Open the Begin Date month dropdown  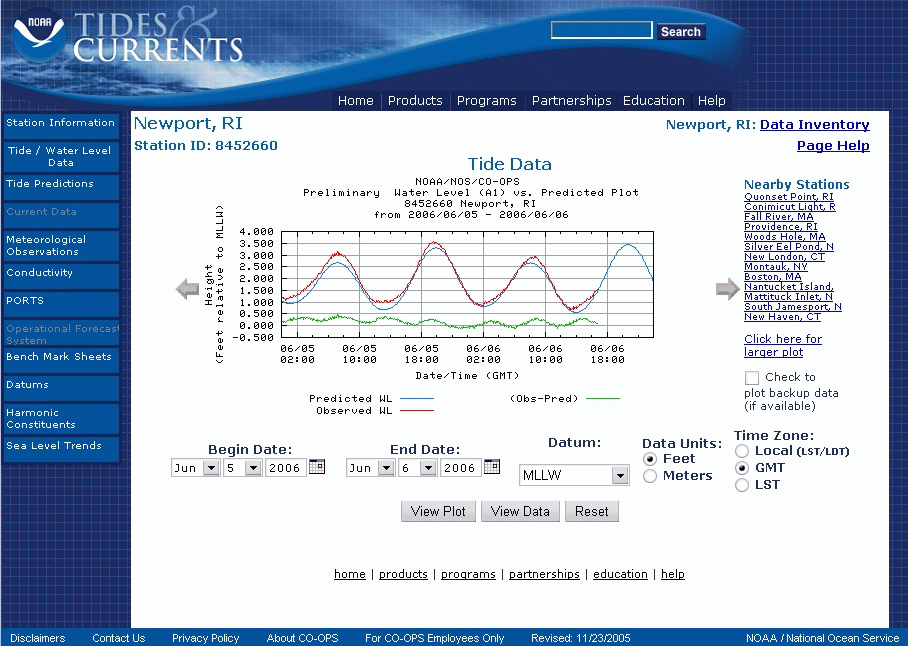click(210, 468)
